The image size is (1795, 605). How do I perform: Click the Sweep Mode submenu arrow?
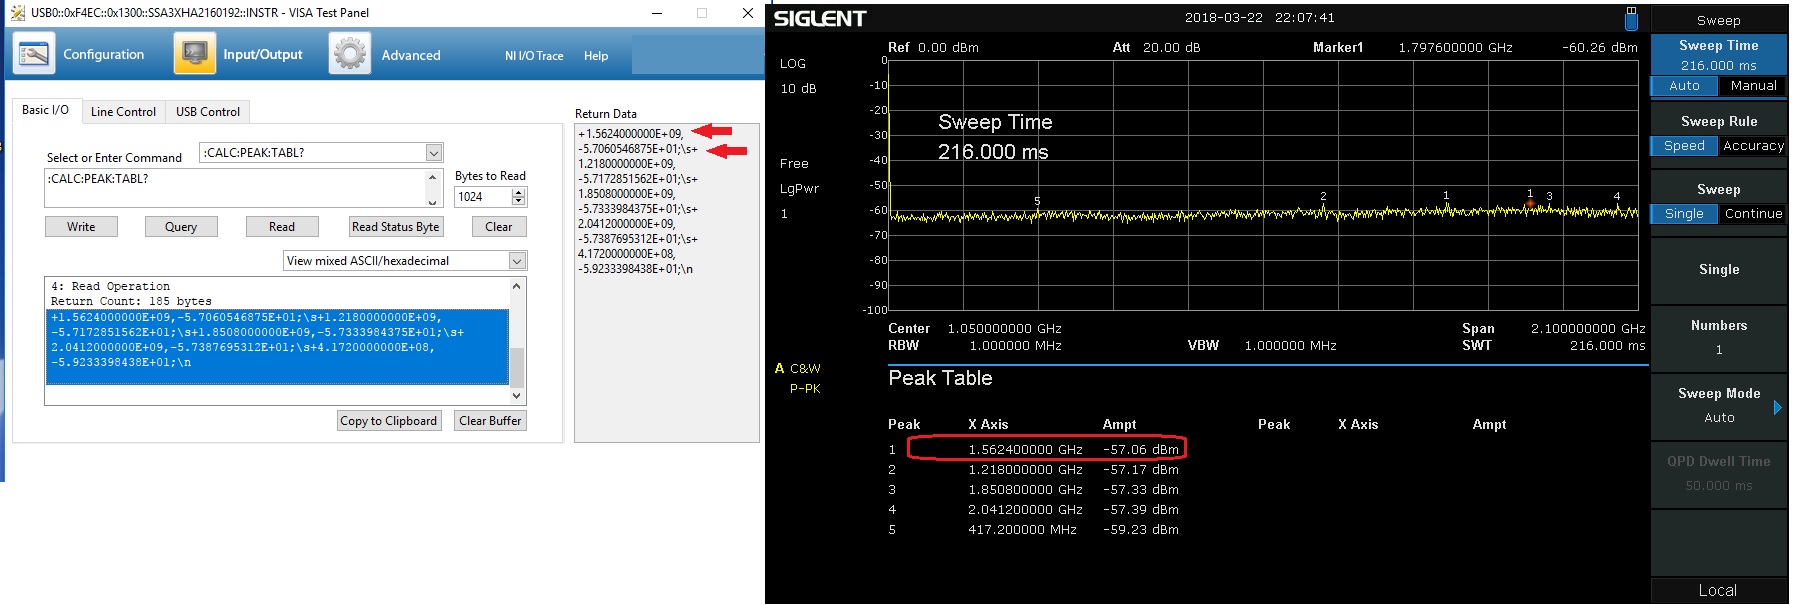[x=1778, y=407]
